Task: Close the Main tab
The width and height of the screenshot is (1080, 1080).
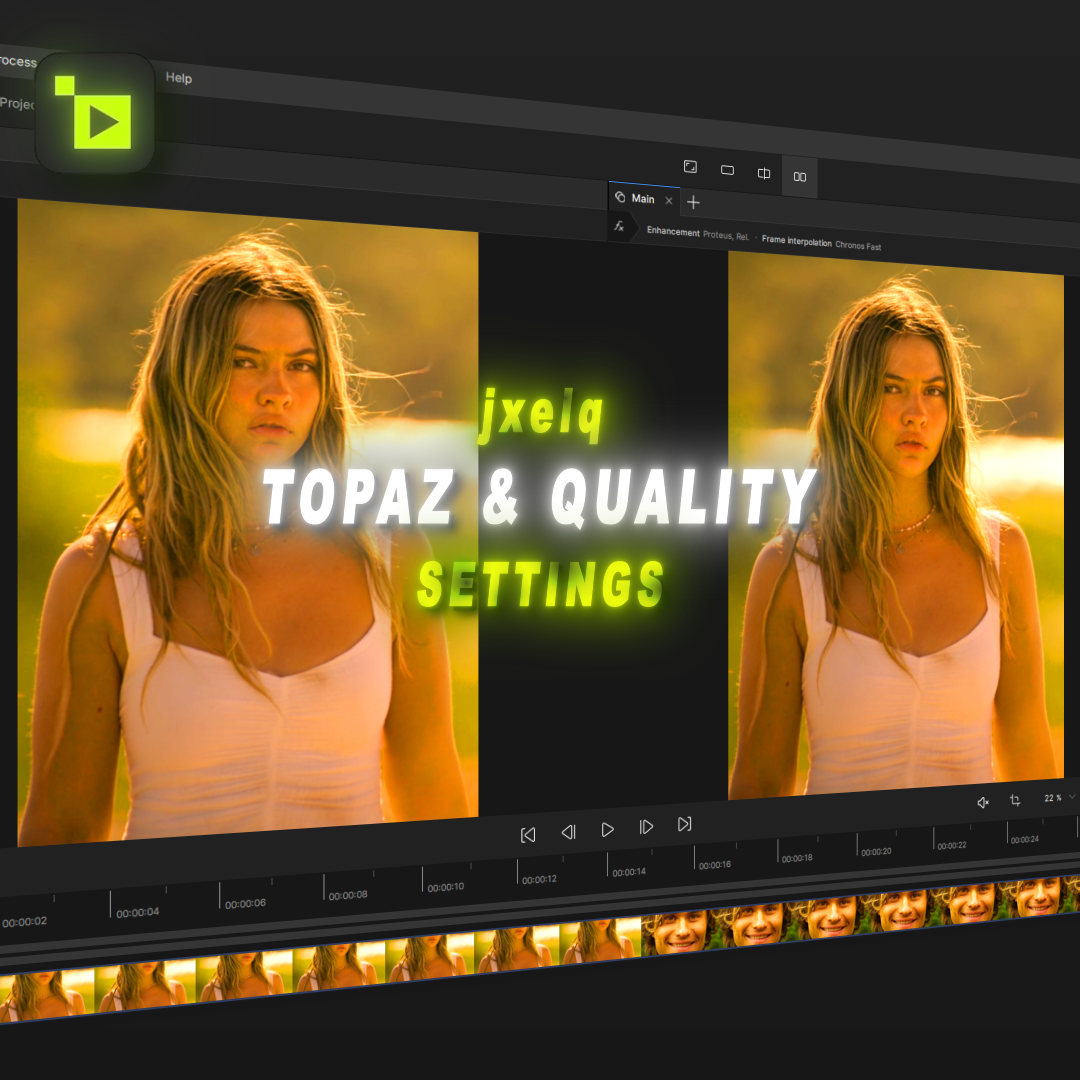Action: click(668, 200)
